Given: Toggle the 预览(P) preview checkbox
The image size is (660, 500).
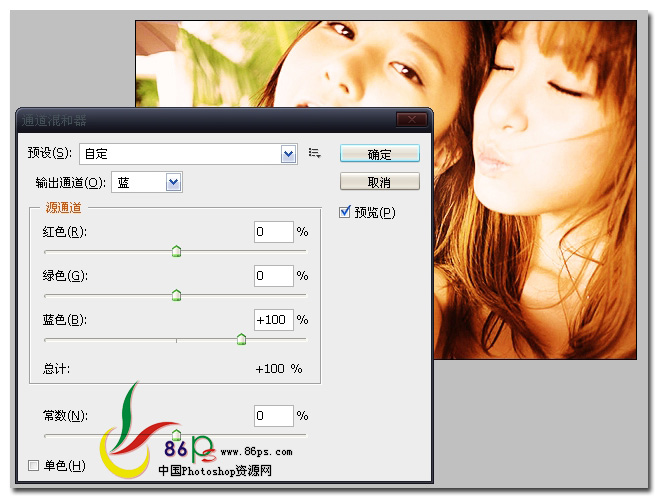Looking at the screenshot, I should (x=346, y=212).
